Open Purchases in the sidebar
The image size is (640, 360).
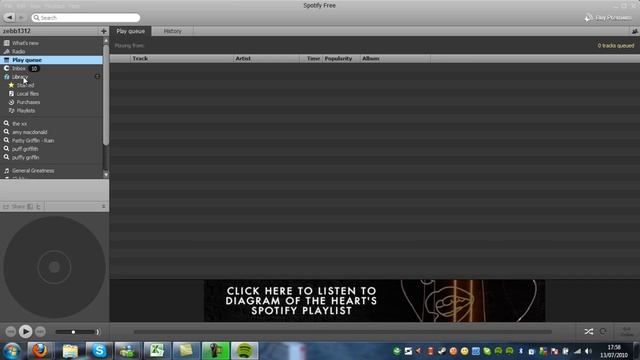click(x=28, y=102)
